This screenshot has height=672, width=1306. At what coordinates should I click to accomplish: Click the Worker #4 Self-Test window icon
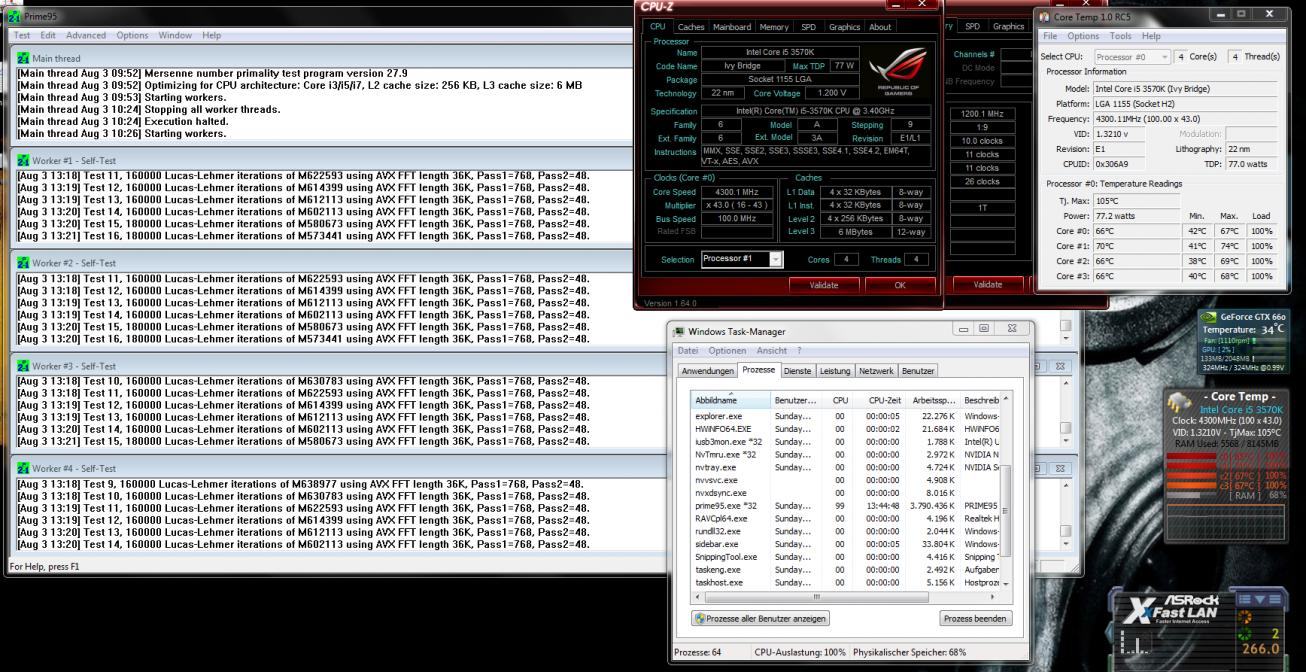[x=24, y=468]
